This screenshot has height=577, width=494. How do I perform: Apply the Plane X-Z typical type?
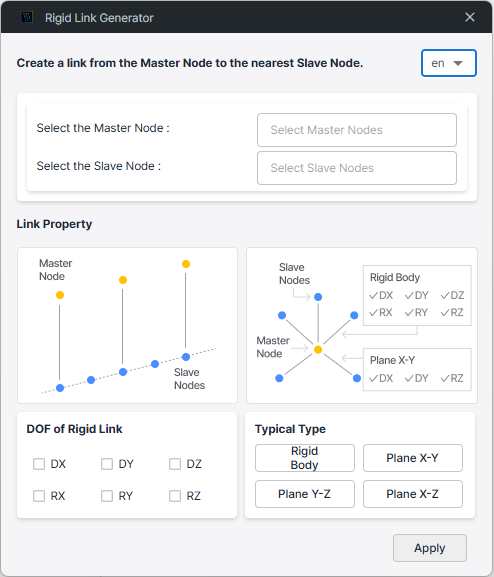coord(413,494)
